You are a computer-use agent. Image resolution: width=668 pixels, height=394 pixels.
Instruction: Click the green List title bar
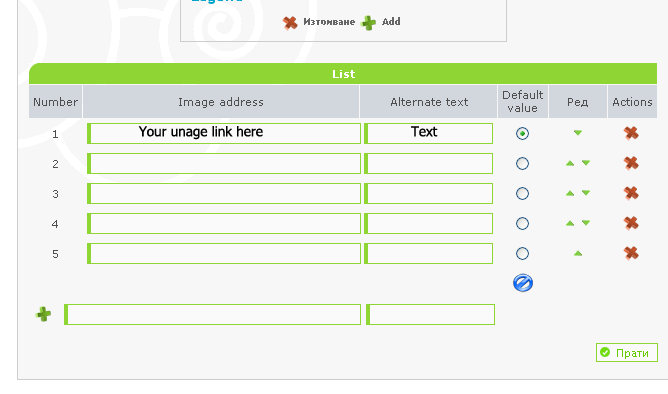pos(343,74)
